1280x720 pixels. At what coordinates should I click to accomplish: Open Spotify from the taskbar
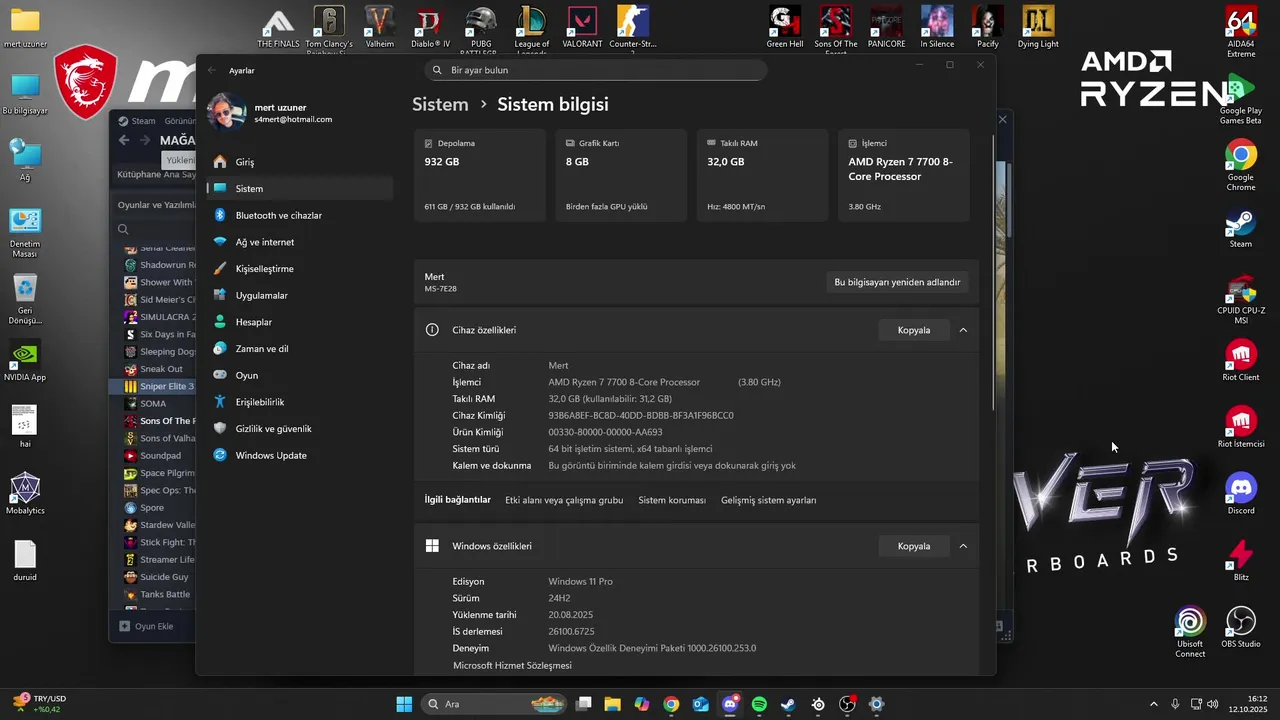[759, 704]
